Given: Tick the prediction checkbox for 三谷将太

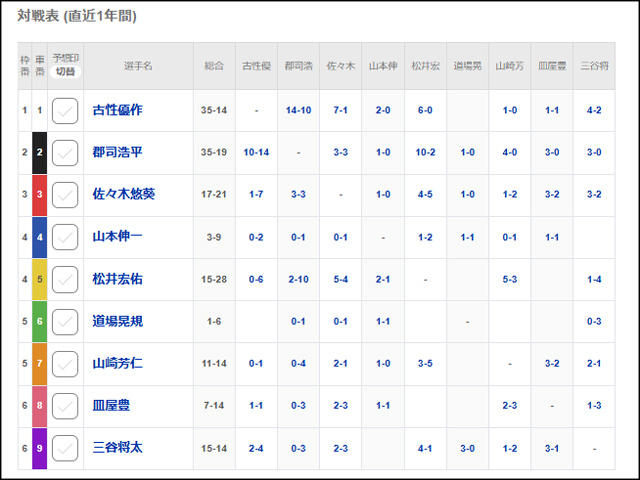Looking at the screenshot, I should (x=65, y=447).
